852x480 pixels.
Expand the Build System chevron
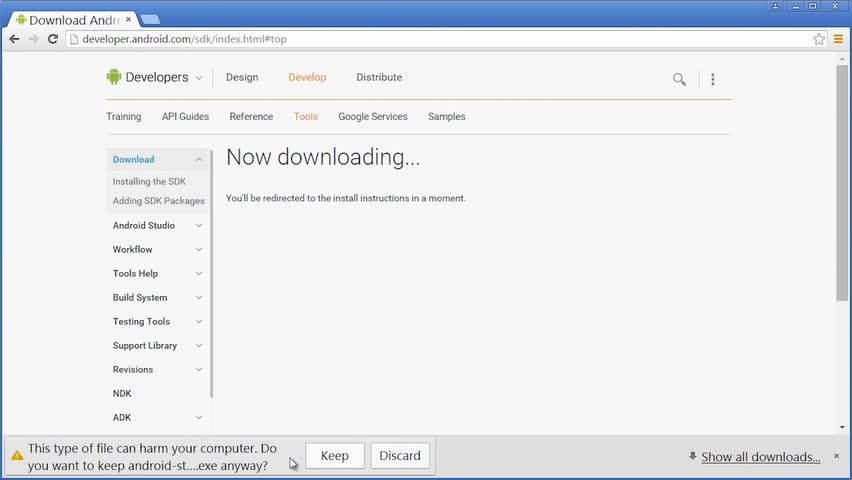199,297
